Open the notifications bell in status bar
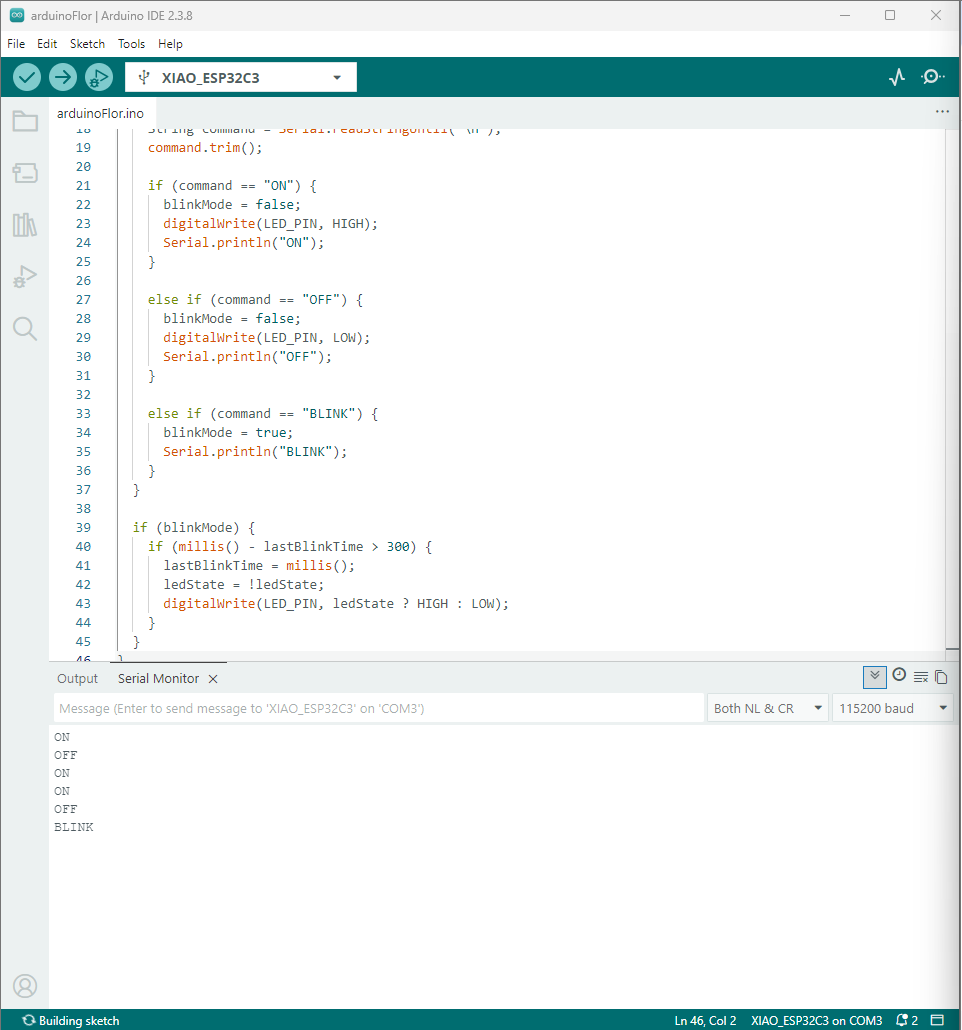 coord(907,1020)
